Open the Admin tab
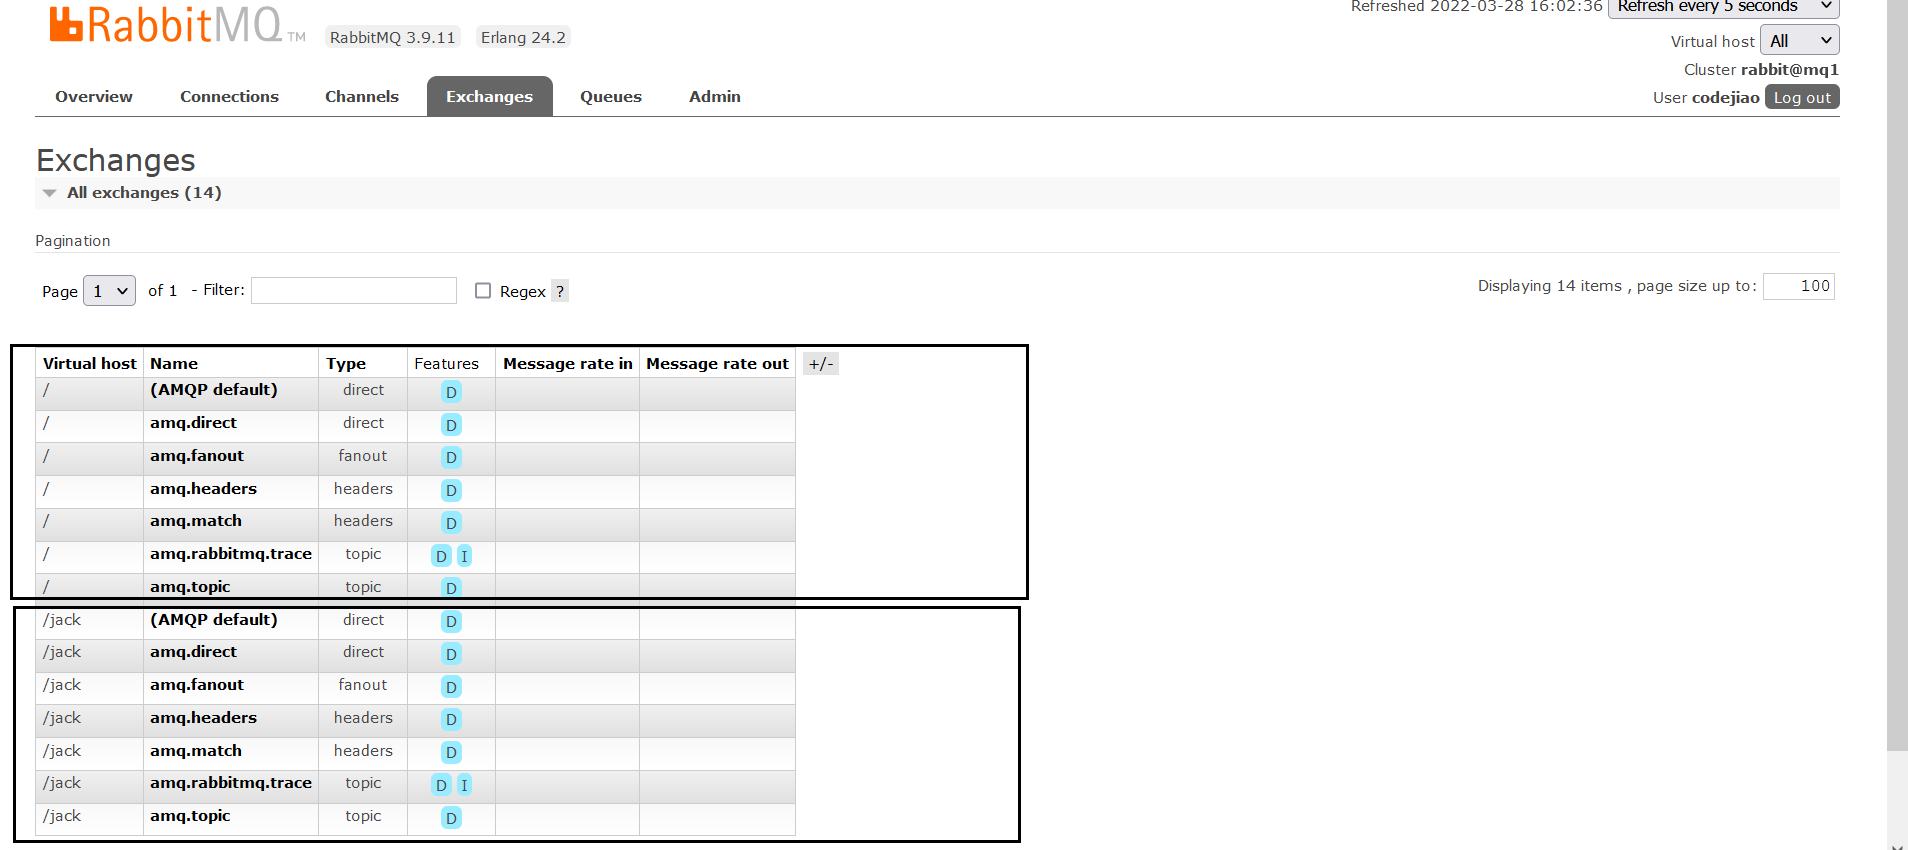Screen dimensions: 1908x850 pyautogui.click(x=714, y=97)
